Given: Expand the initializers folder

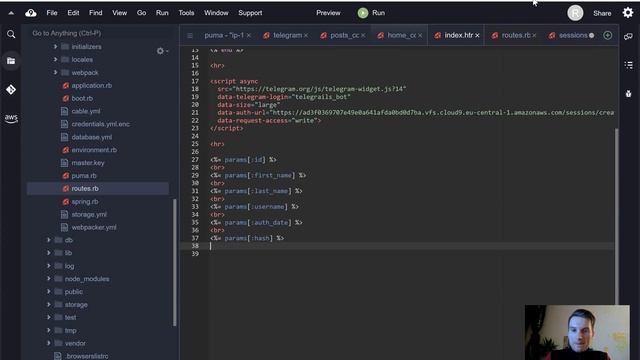Looking at the screenshot, I should 56,47.
